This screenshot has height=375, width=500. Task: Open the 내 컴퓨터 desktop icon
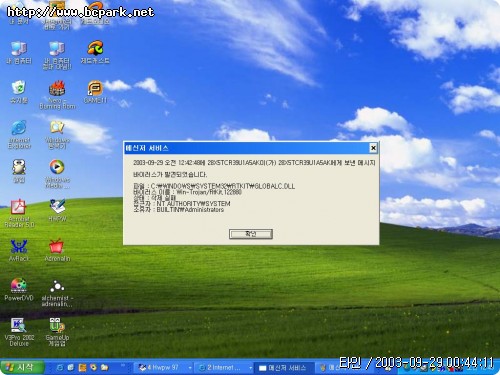[19, 52]
